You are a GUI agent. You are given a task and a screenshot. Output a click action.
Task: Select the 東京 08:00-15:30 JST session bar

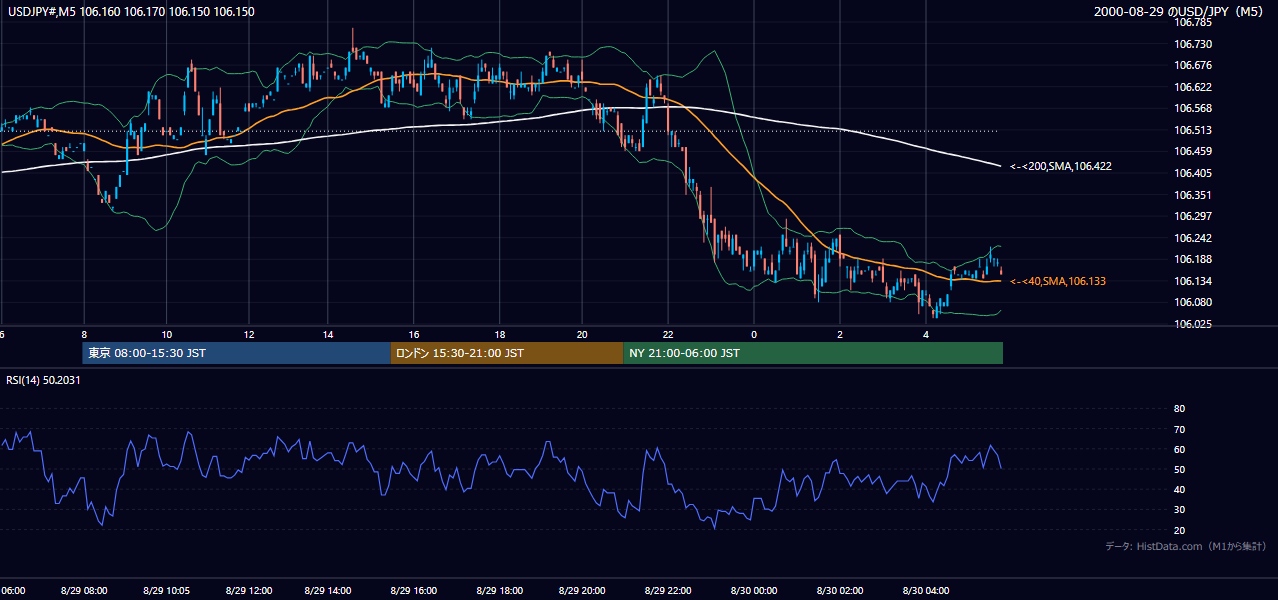236,353
